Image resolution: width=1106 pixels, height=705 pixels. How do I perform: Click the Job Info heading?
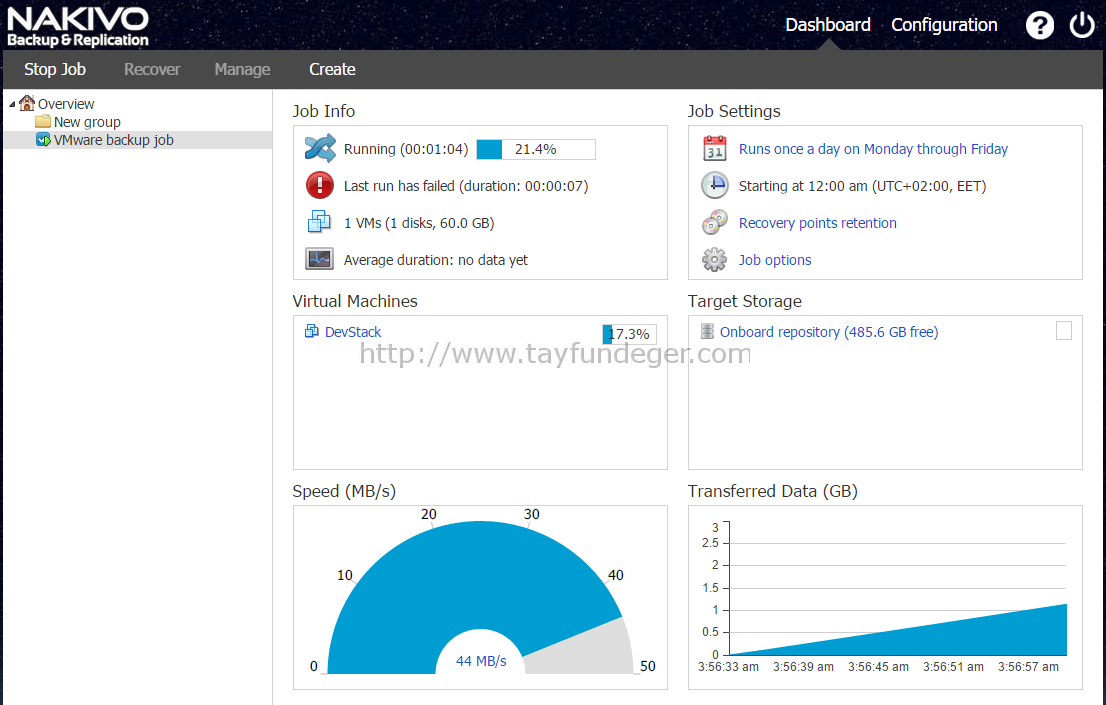[x=324, y=111]
